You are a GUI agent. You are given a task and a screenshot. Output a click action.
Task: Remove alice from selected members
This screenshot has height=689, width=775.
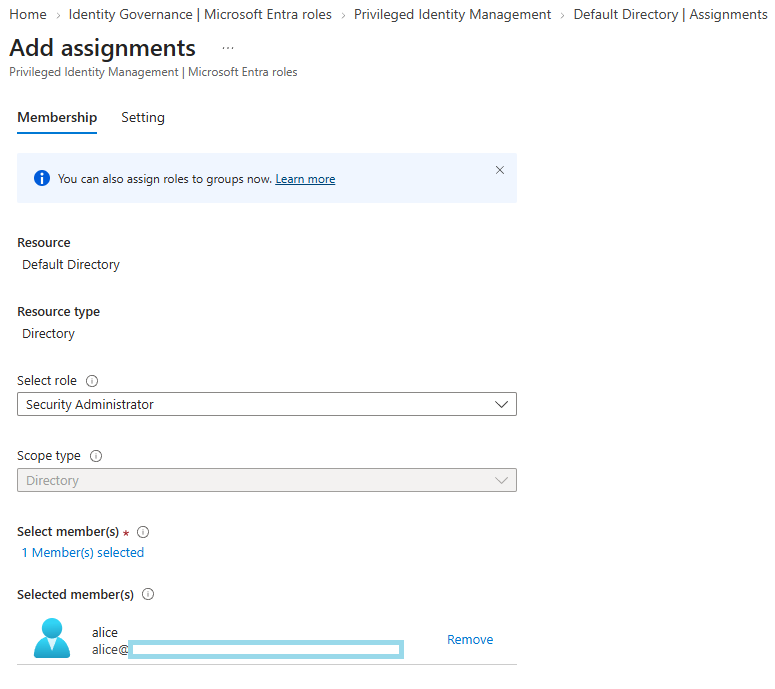tap(470, 640)
